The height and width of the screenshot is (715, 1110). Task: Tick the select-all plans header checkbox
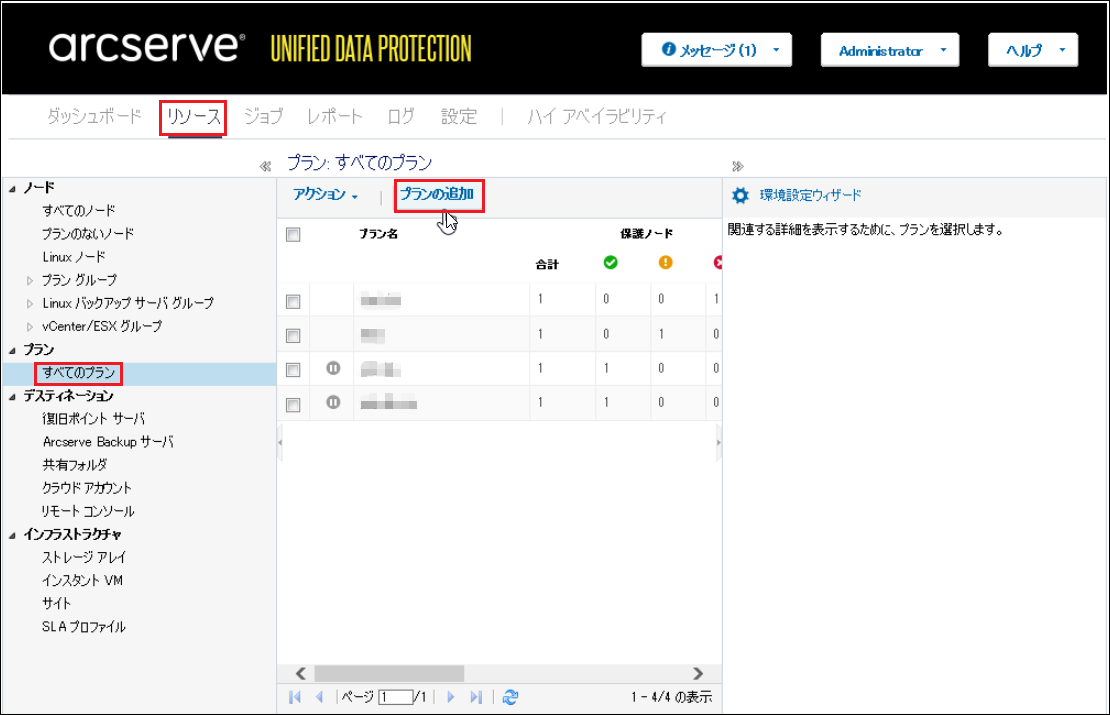[x=293, y=234]
